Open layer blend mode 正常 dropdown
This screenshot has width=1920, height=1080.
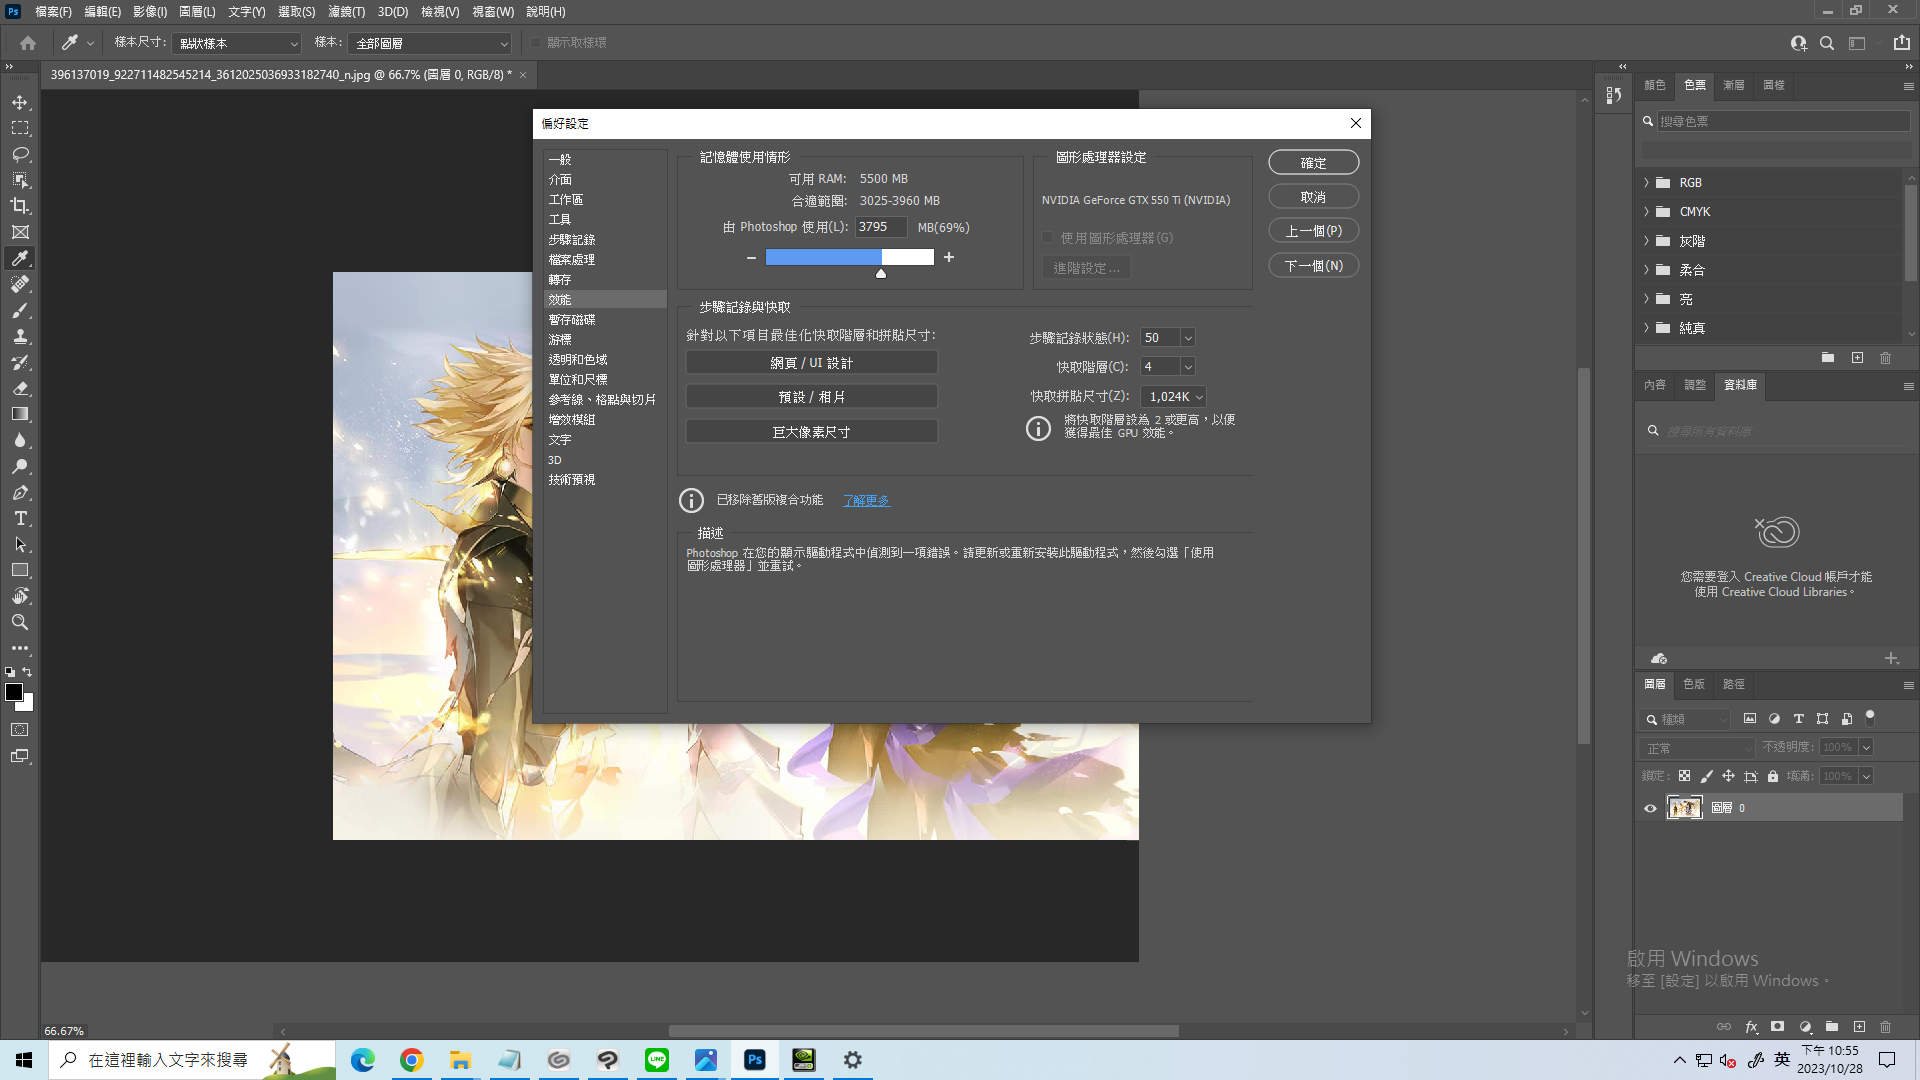pos(1697,748)
